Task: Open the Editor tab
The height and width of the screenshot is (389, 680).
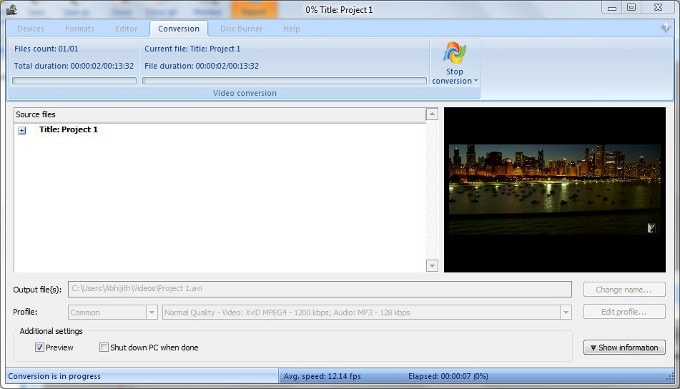Action: 126,29
